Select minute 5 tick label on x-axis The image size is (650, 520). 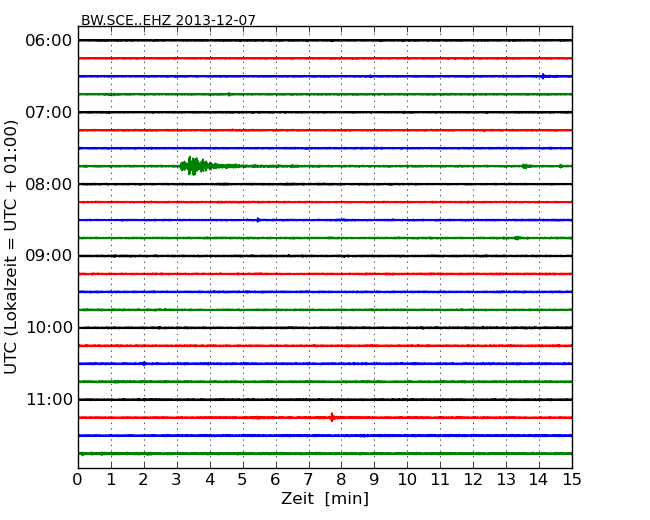[x=243, y=479]
